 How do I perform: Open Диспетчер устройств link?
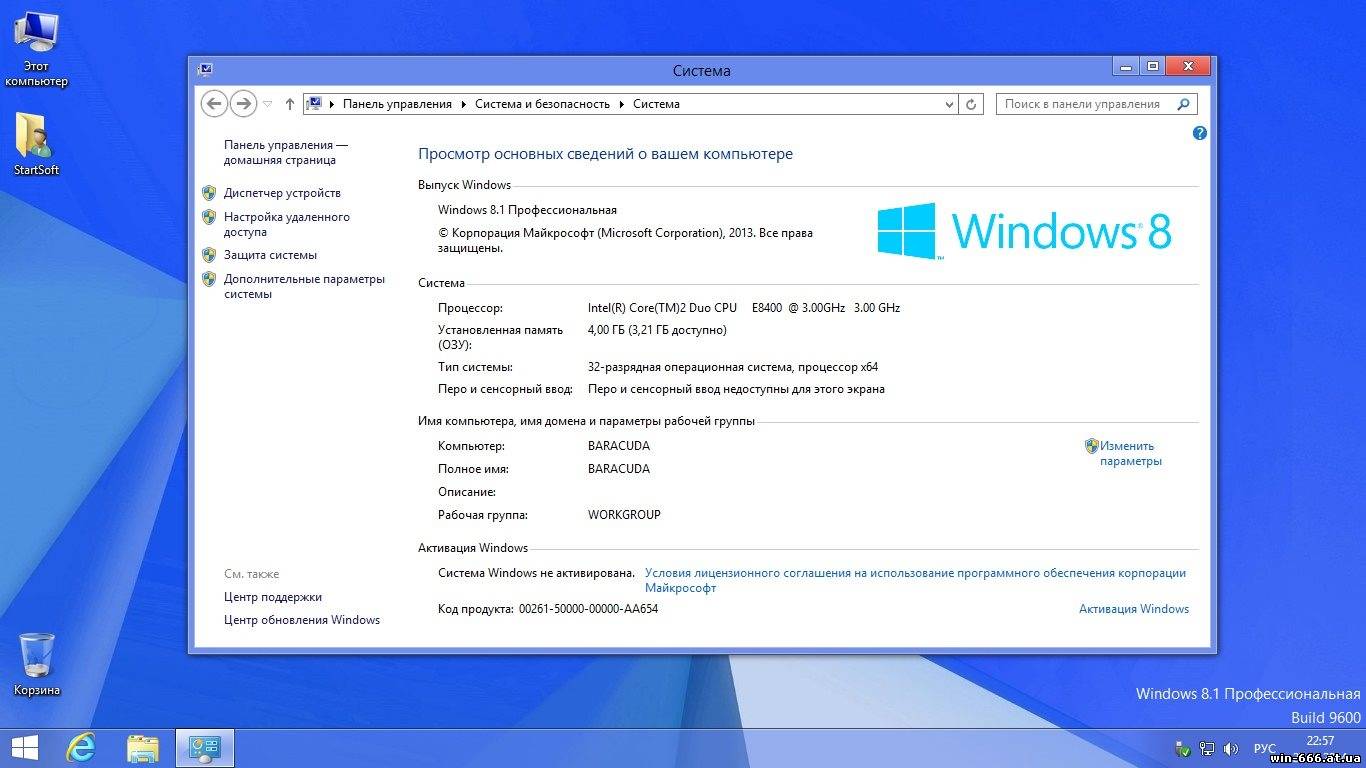pos(282,193)
